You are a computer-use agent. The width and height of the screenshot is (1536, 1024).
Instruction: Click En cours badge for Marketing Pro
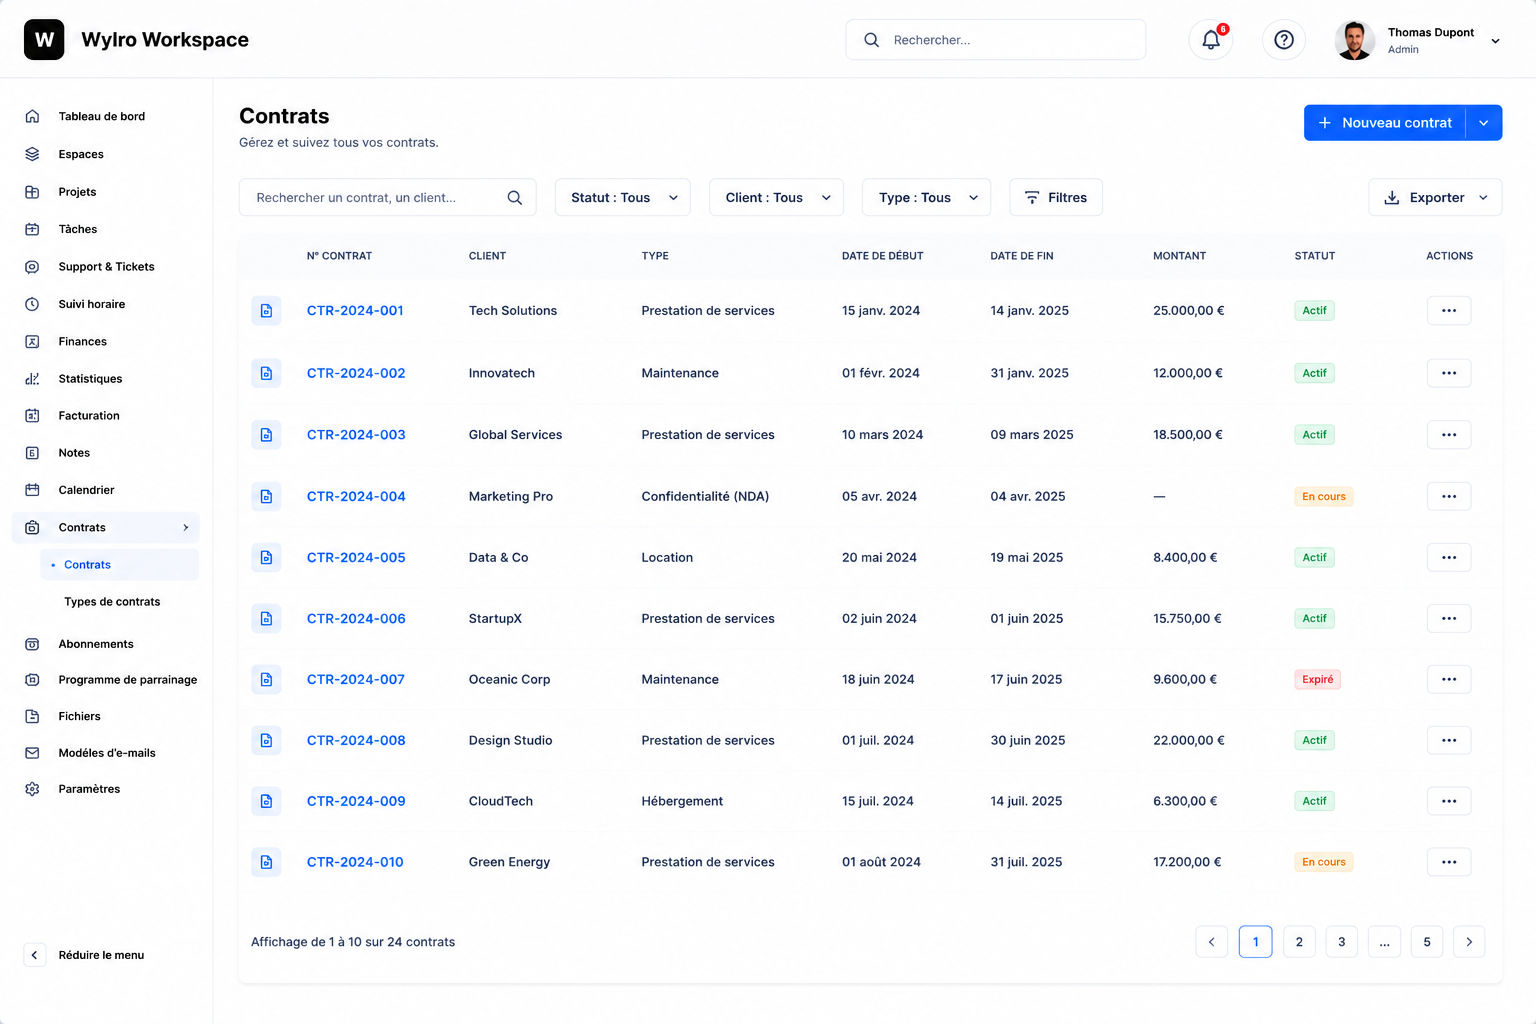(1324, 497)
